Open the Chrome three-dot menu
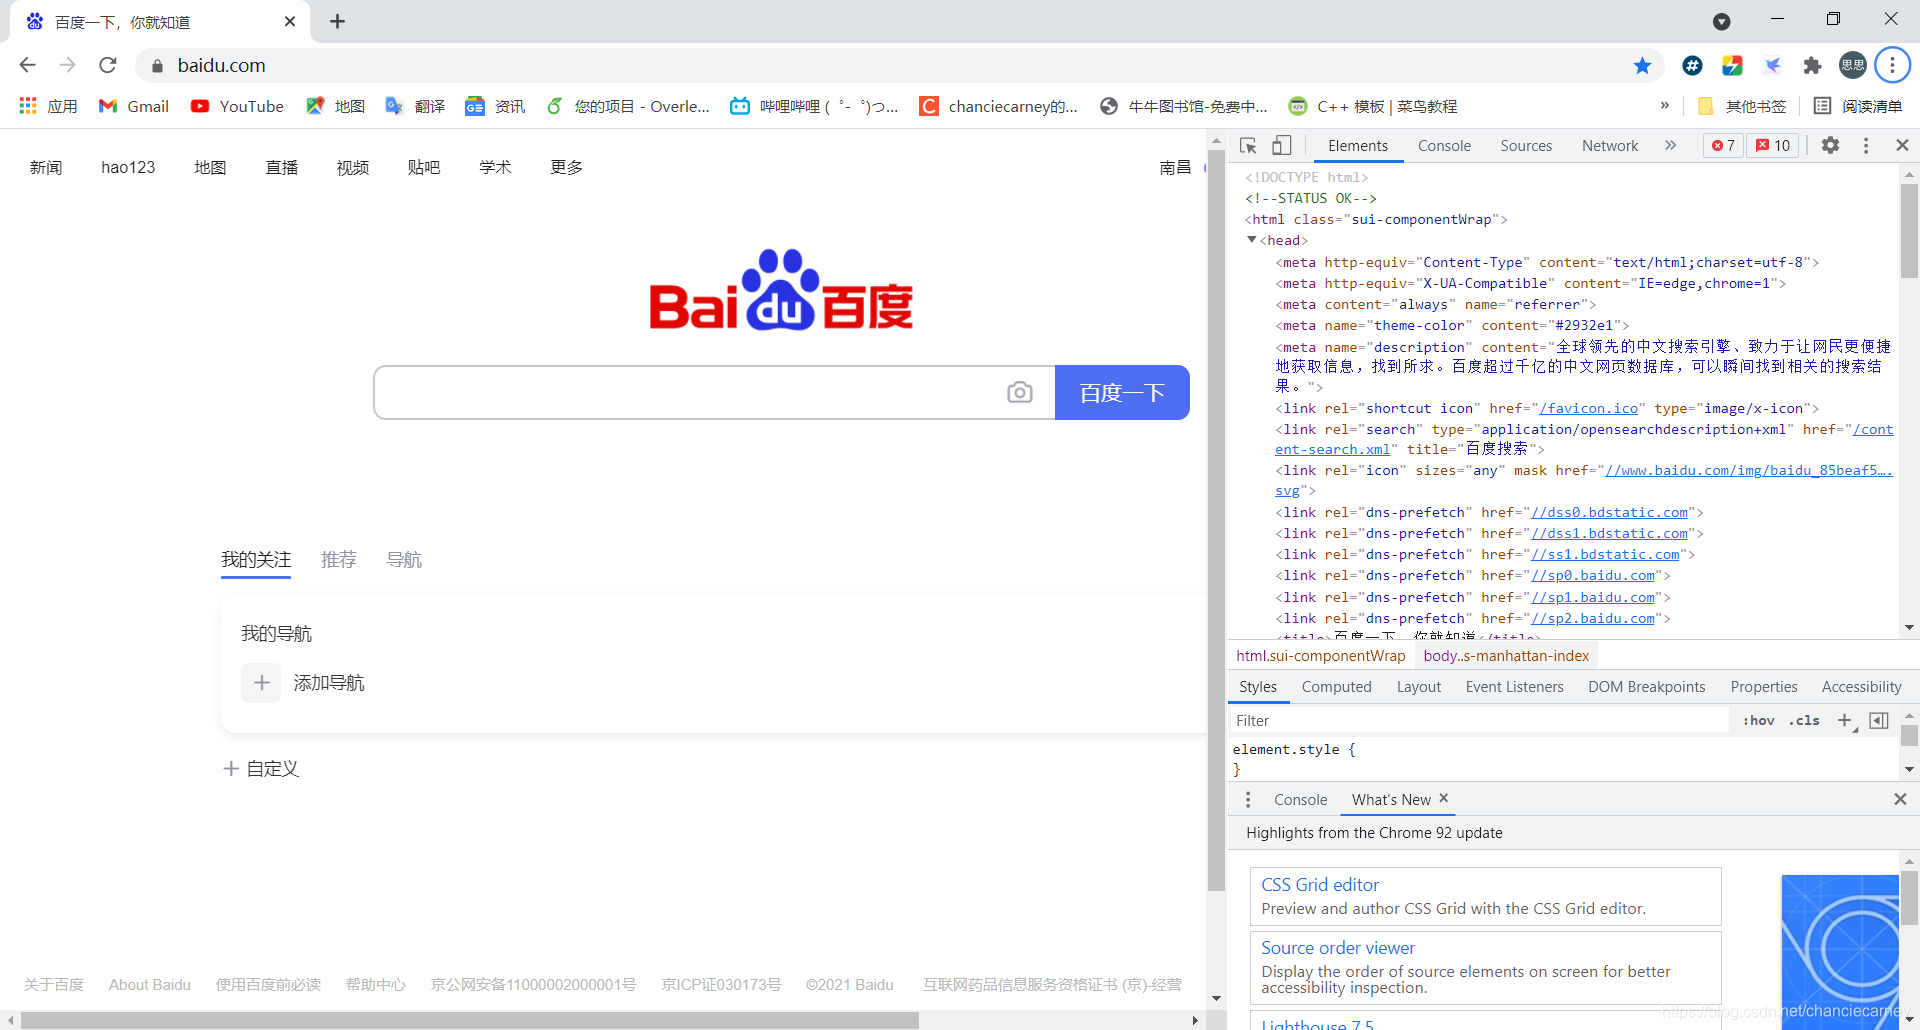Image resolution: width=1920 pixels, height=1030 pixels. tap(1892, 65)
